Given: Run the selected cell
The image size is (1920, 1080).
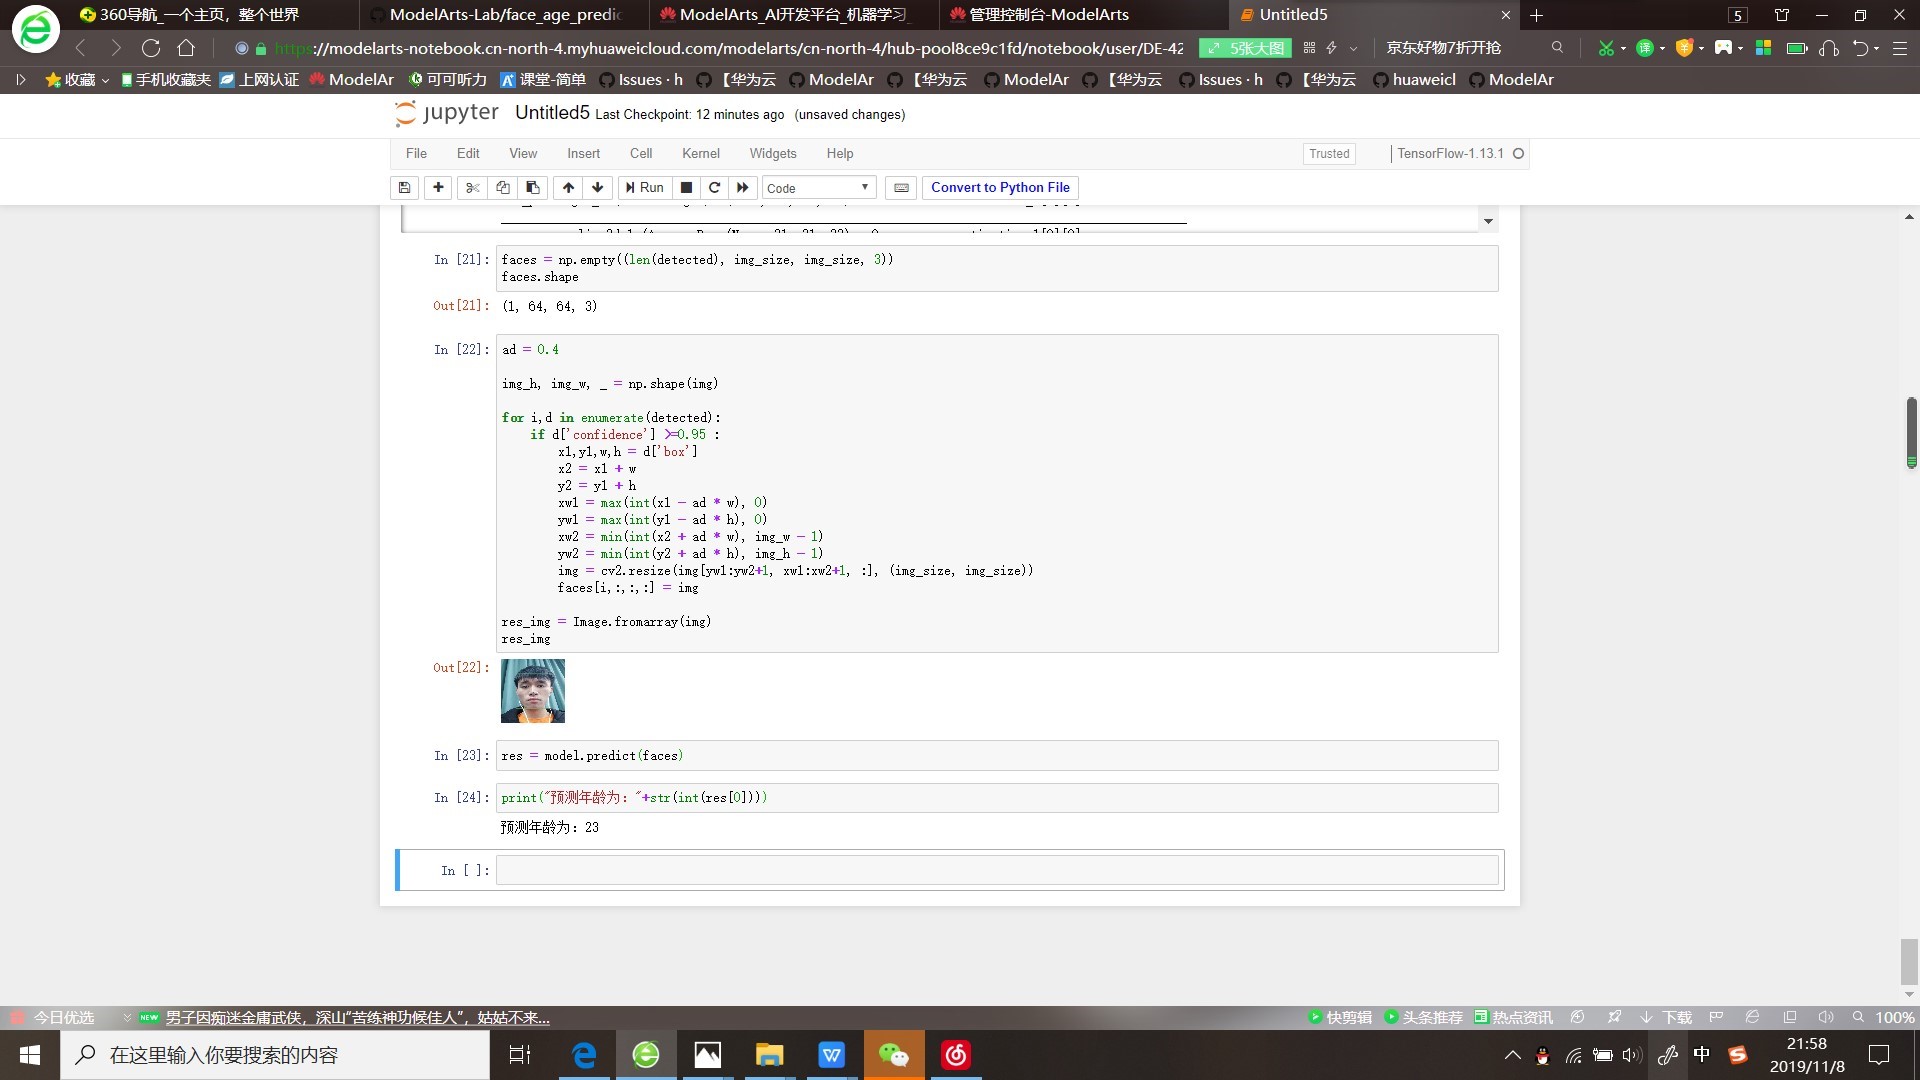Looking at the screenshot, I should pyautogui.click(x=644, y=187).
